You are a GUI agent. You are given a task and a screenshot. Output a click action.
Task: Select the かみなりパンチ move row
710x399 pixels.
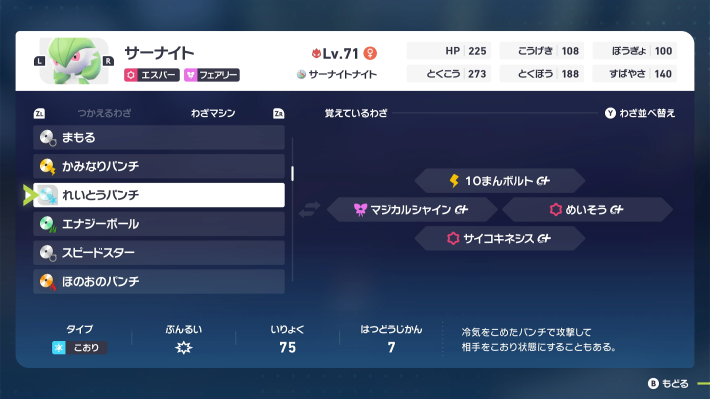tap(159, 166)
